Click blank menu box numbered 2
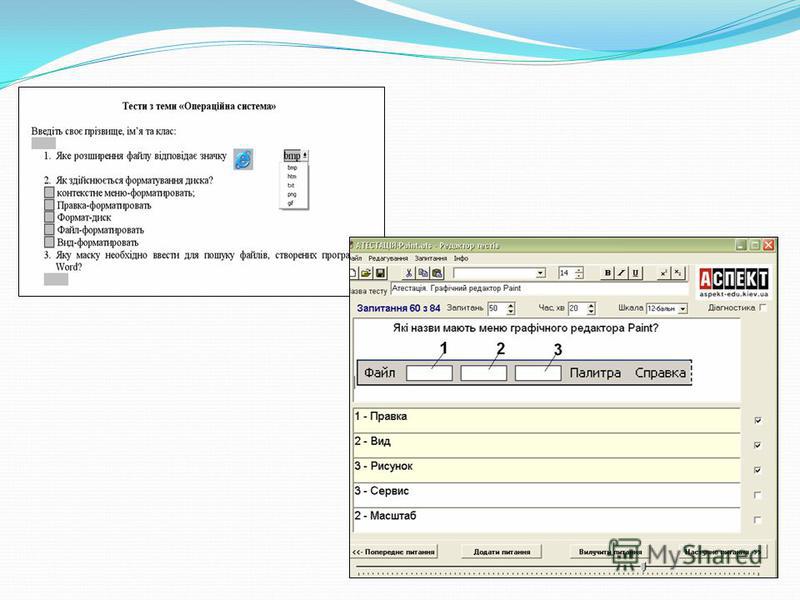 pyautogui.click(x=484, y=372)
